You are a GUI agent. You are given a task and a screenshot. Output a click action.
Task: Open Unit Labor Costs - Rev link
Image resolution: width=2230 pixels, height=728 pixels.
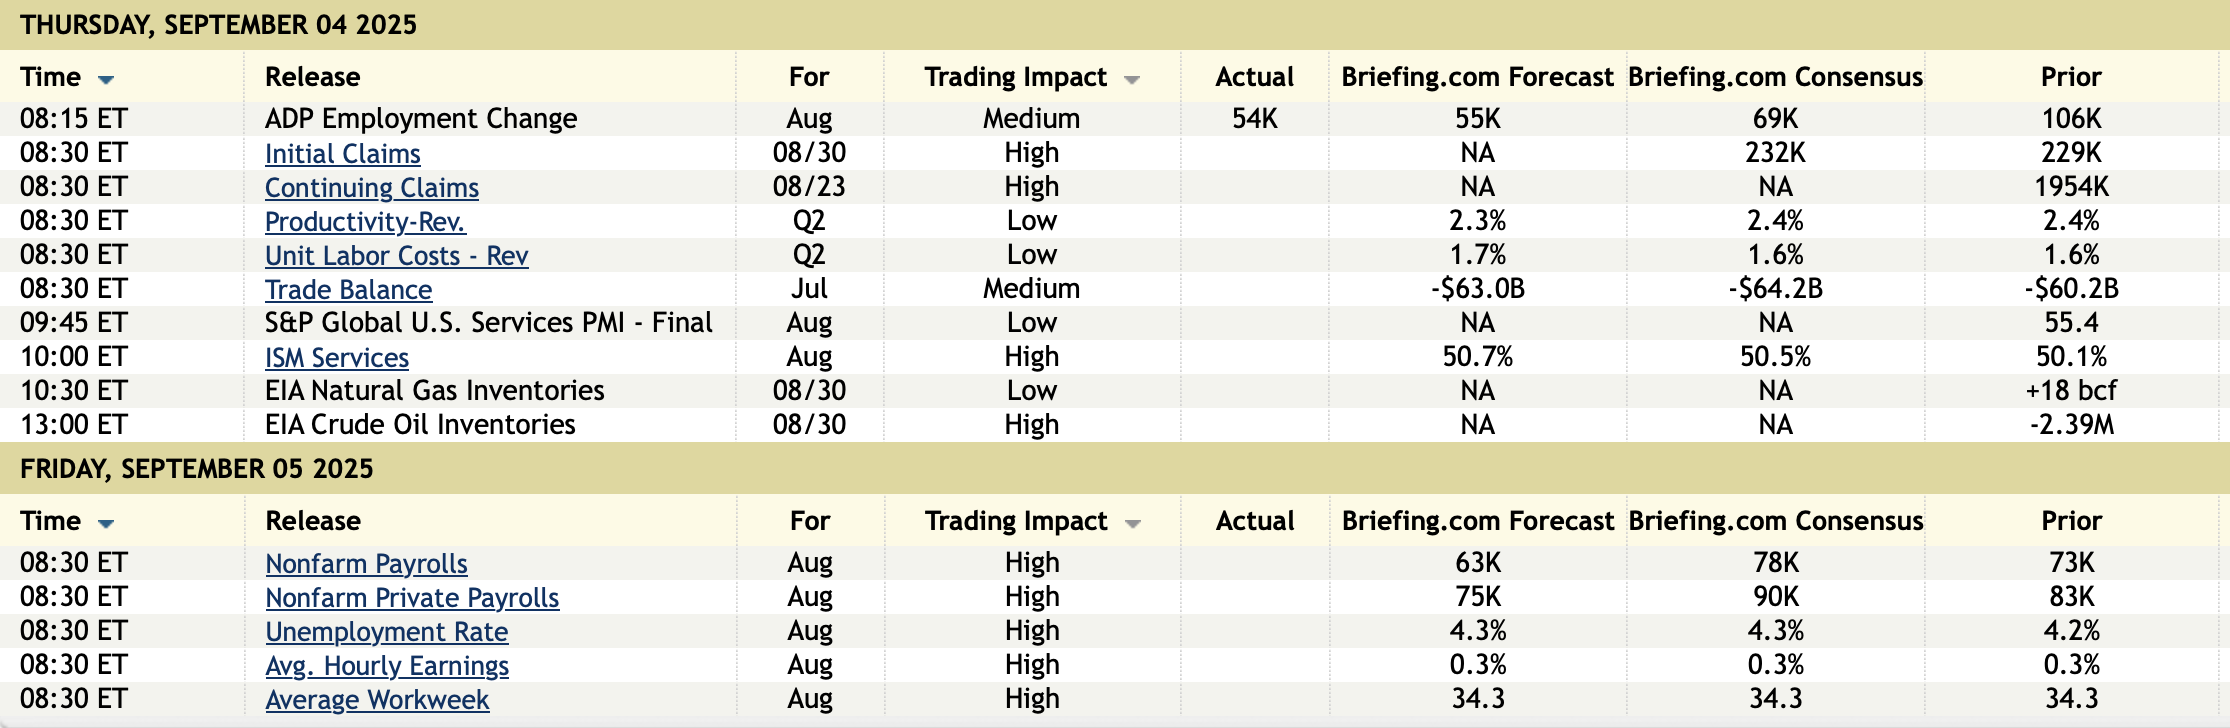(396, 256)
